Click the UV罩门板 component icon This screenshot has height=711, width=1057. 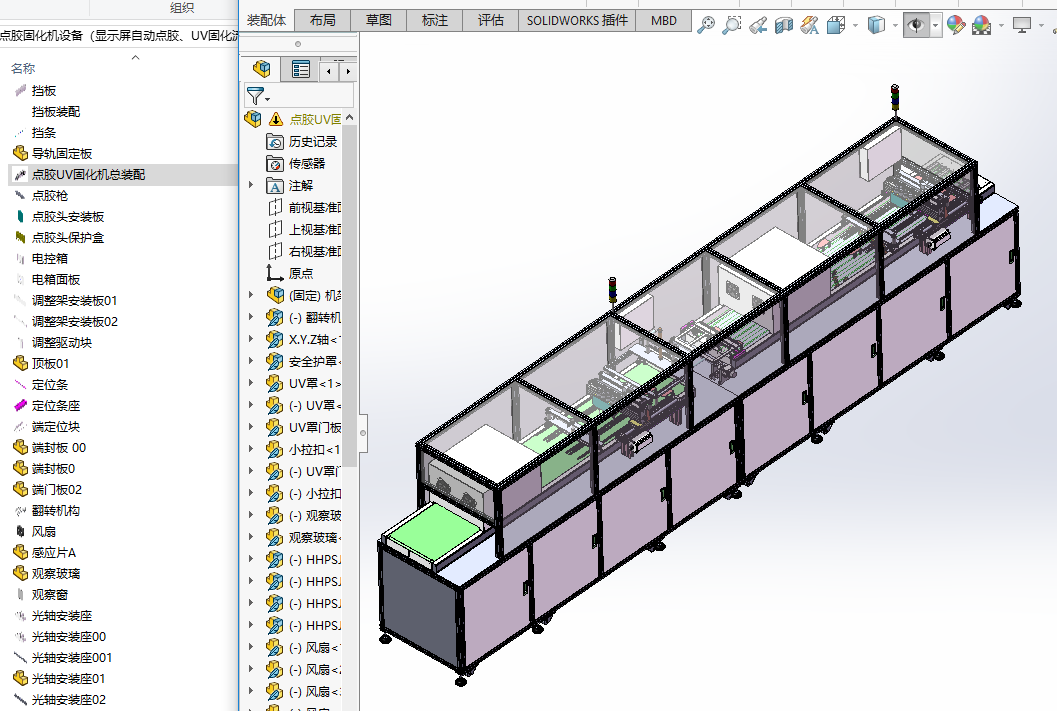[x=274, y=427]
